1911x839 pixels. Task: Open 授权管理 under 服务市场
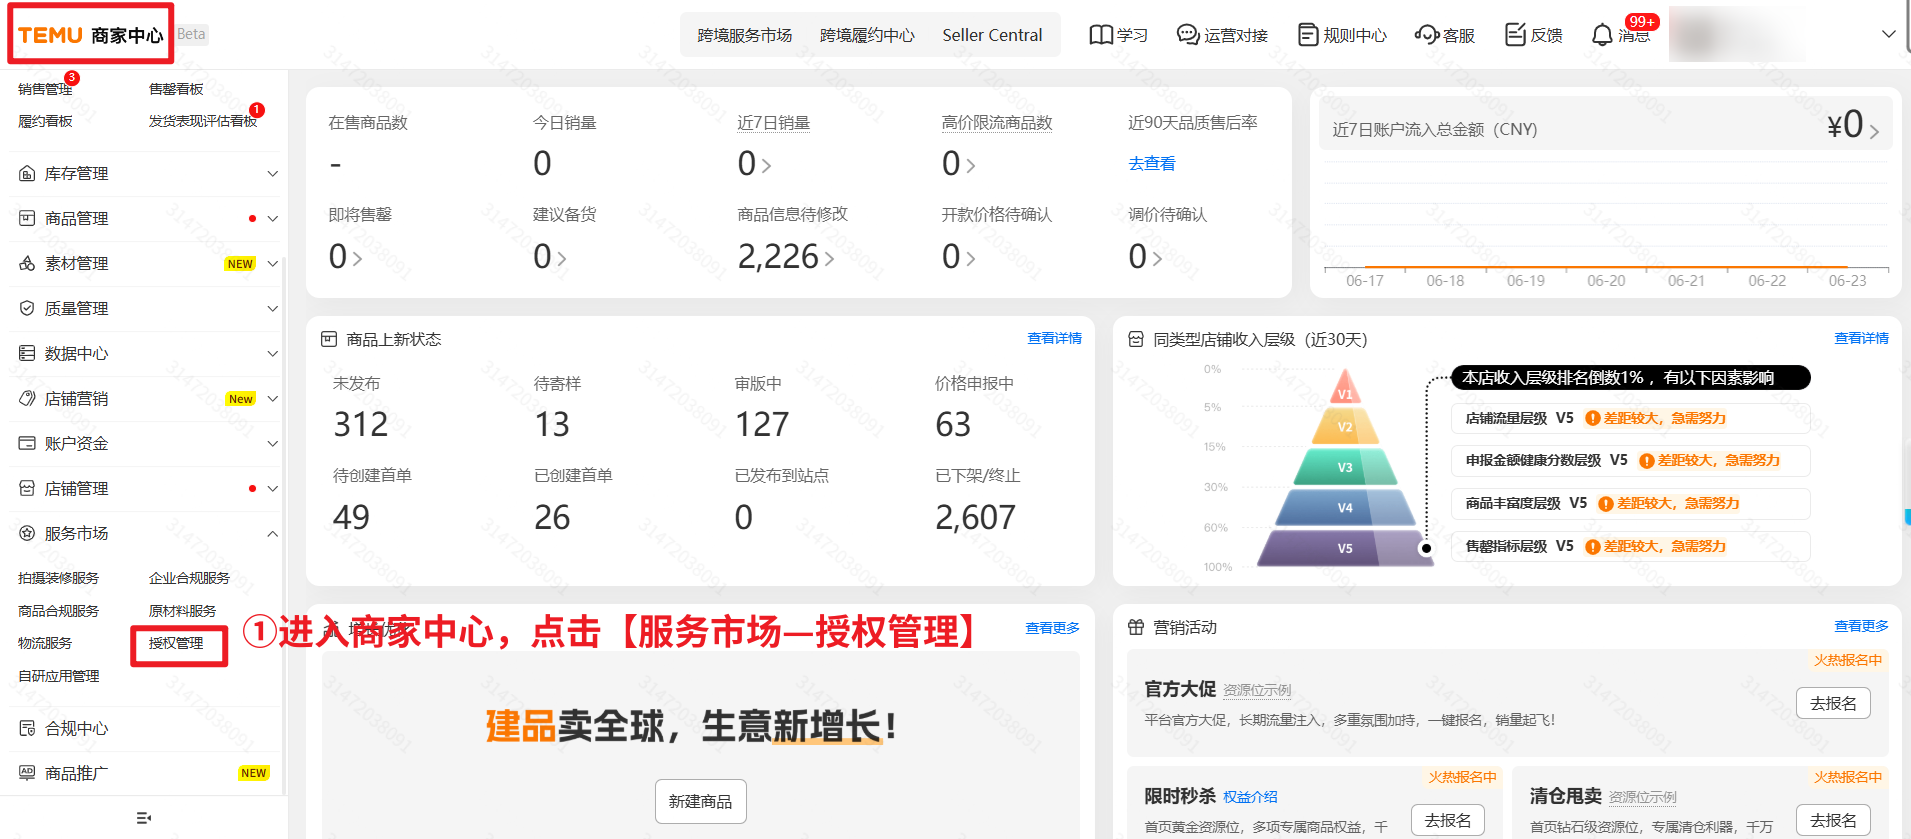pyautogui.click(x=176, y=643)
